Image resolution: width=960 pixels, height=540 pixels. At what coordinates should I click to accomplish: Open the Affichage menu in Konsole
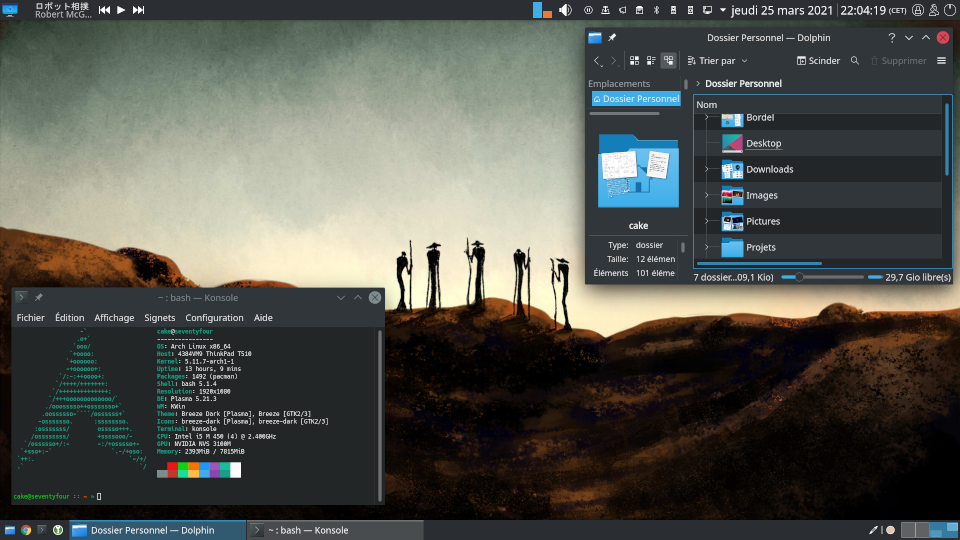pos(114,318)
